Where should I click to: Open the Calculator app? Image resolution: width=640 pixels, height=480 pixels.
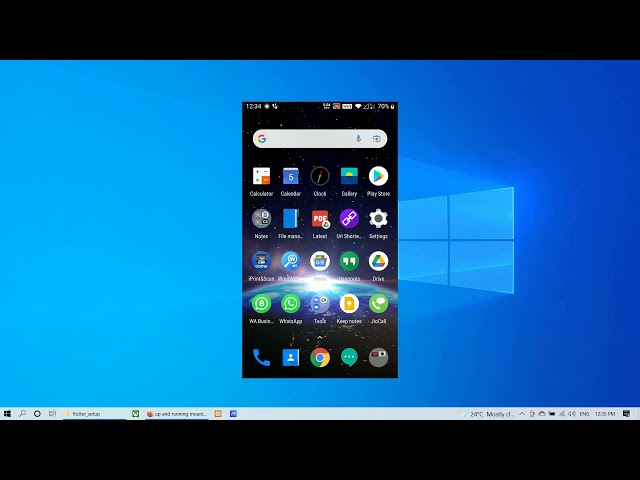pyautogui.click(x=261, y=177)
